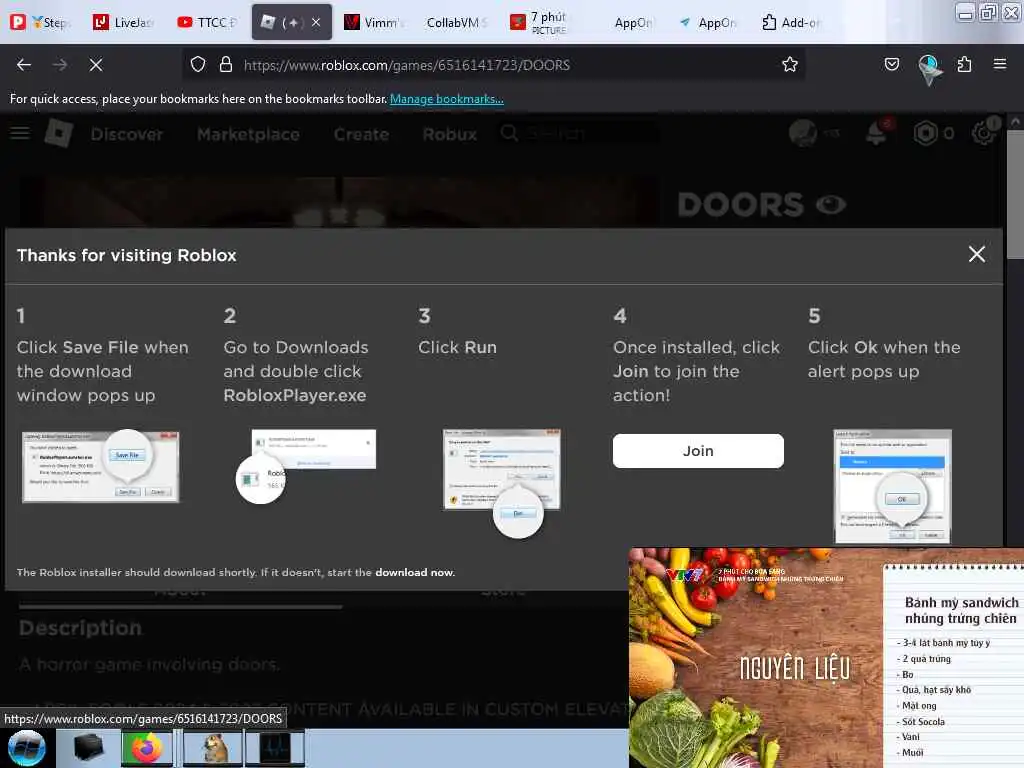Viewport: 1024px width, 768px height.
Task: Close the active Roblox browser tab
Action: 316,22
